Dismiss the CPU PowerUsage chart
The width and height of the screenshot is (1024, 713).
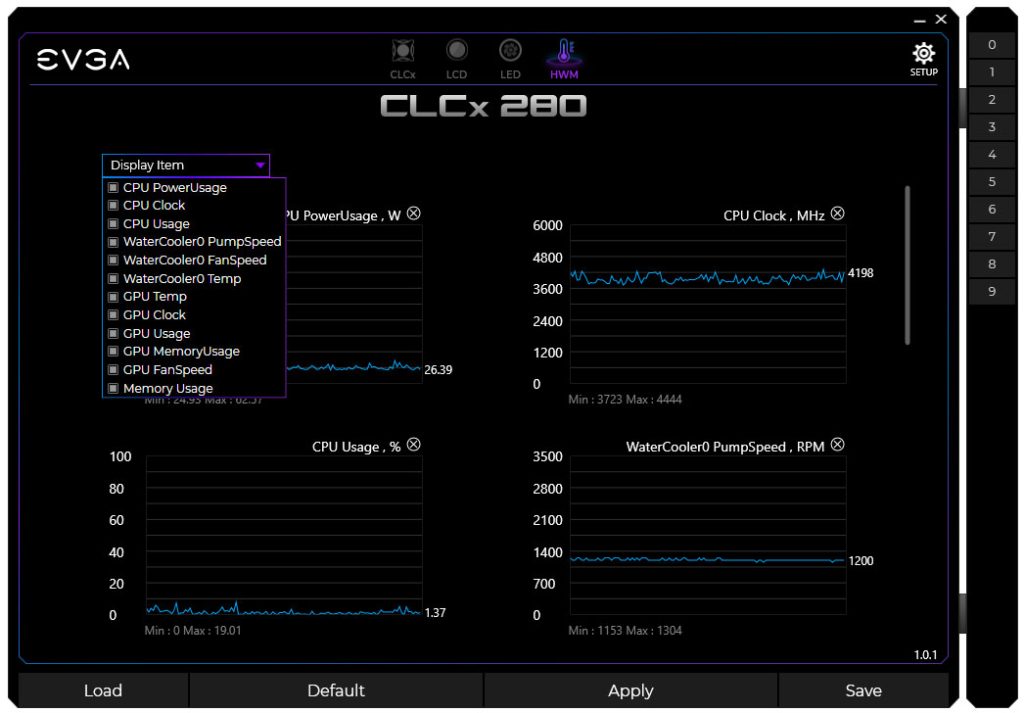tap(414, 212)
